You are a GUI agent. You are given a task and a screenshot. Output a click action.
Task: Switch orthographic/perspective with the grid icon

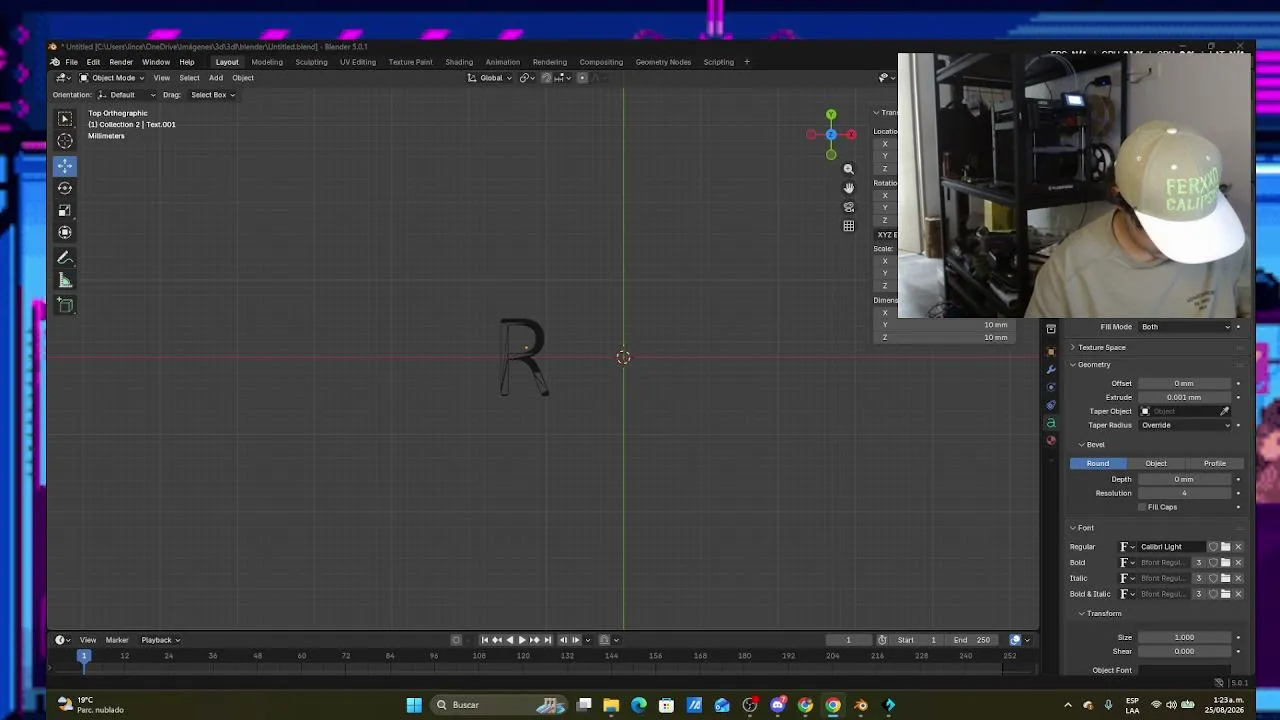click(849, 226)
